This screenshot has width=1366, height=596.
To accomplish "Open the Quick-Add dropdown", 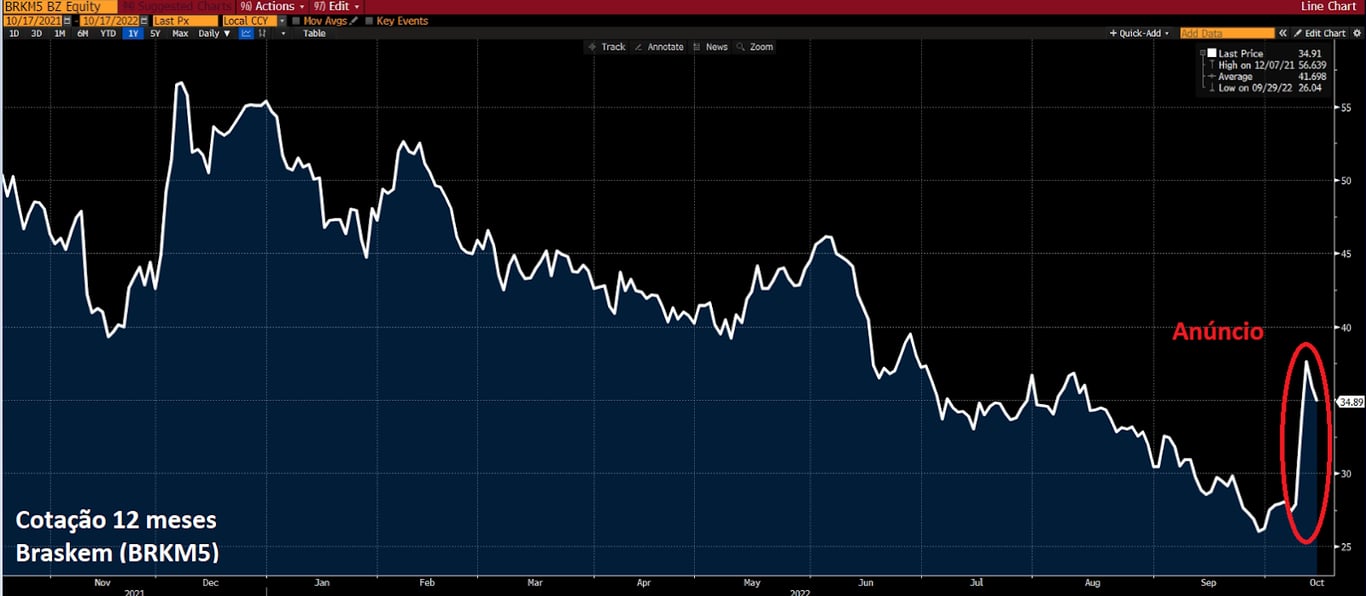I will [1140, 33].
